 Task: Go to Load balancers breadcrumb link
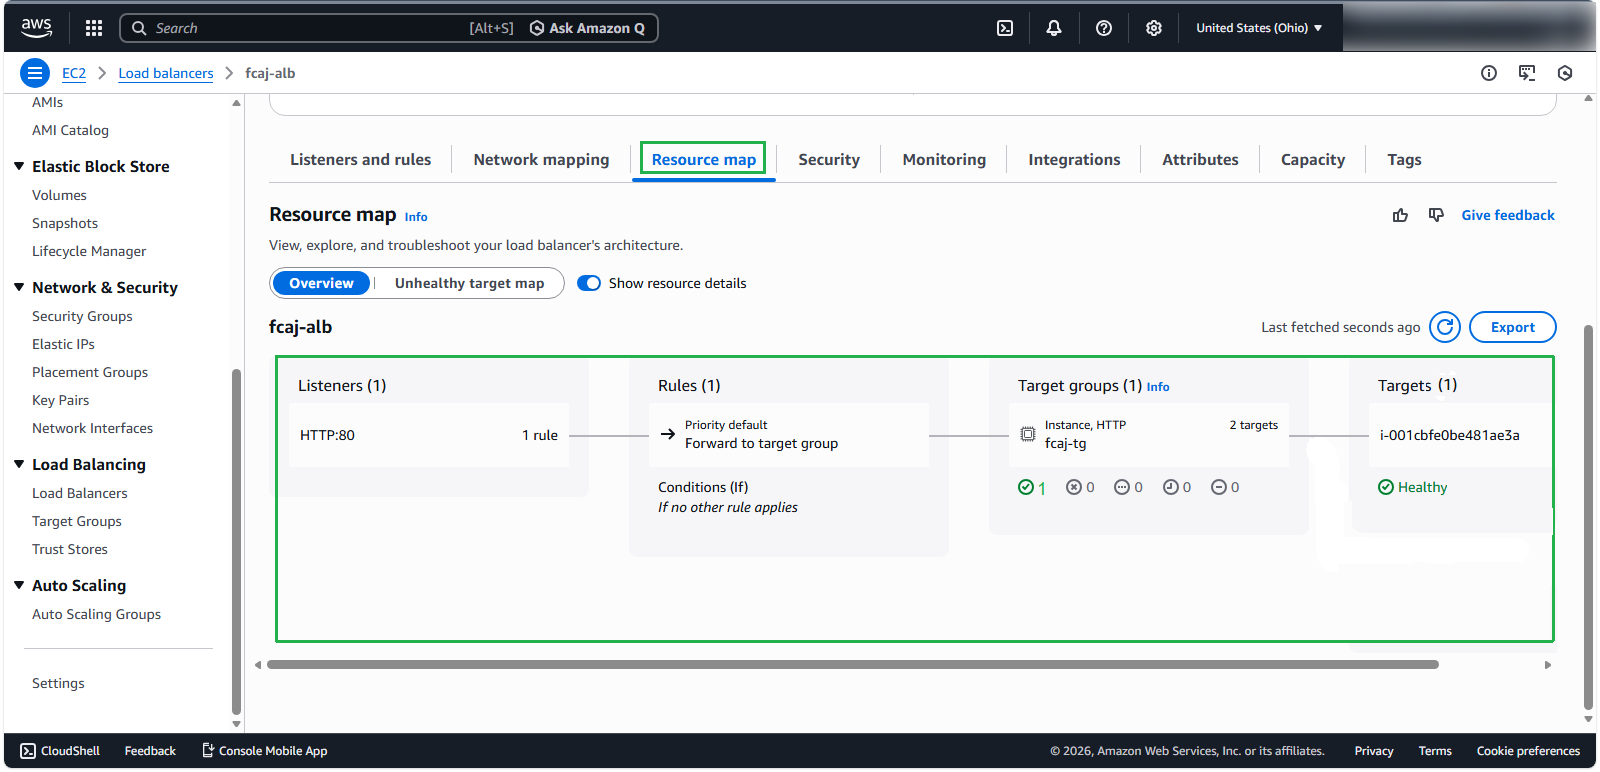click(x=166, y=73)
